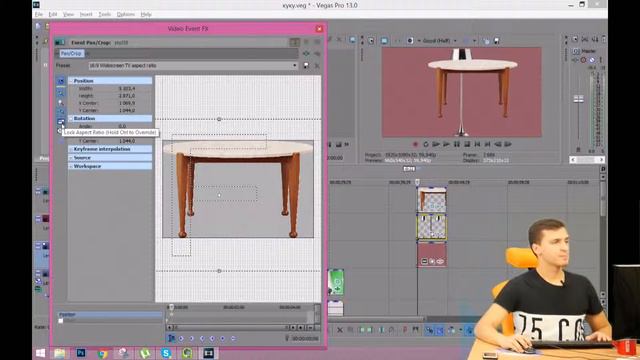Click the Save Preset icon
The width and height of the screenshot is (640, 360).
(x=306, y=65)
